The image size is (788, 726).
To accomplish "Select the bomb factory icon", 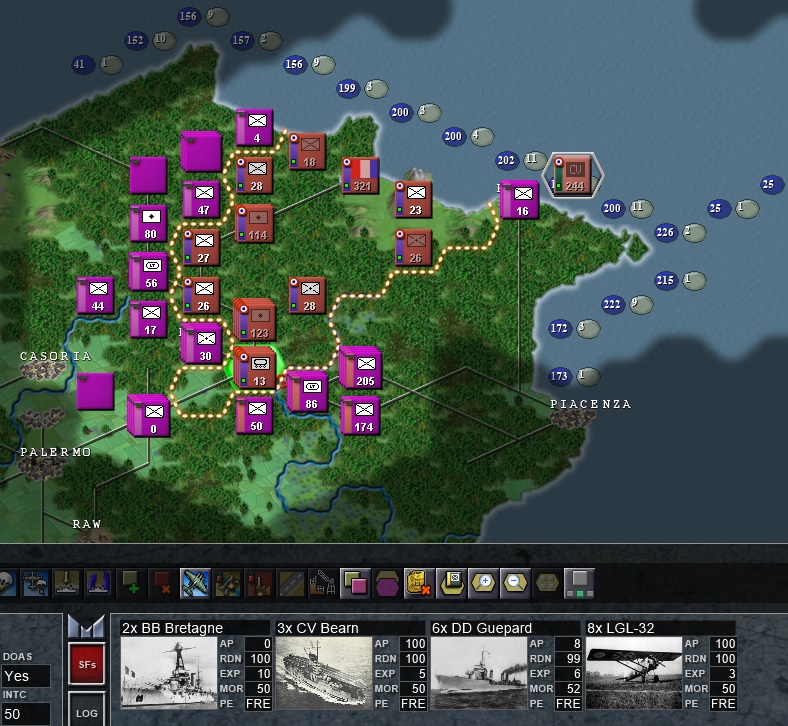I will click(259, 583).
